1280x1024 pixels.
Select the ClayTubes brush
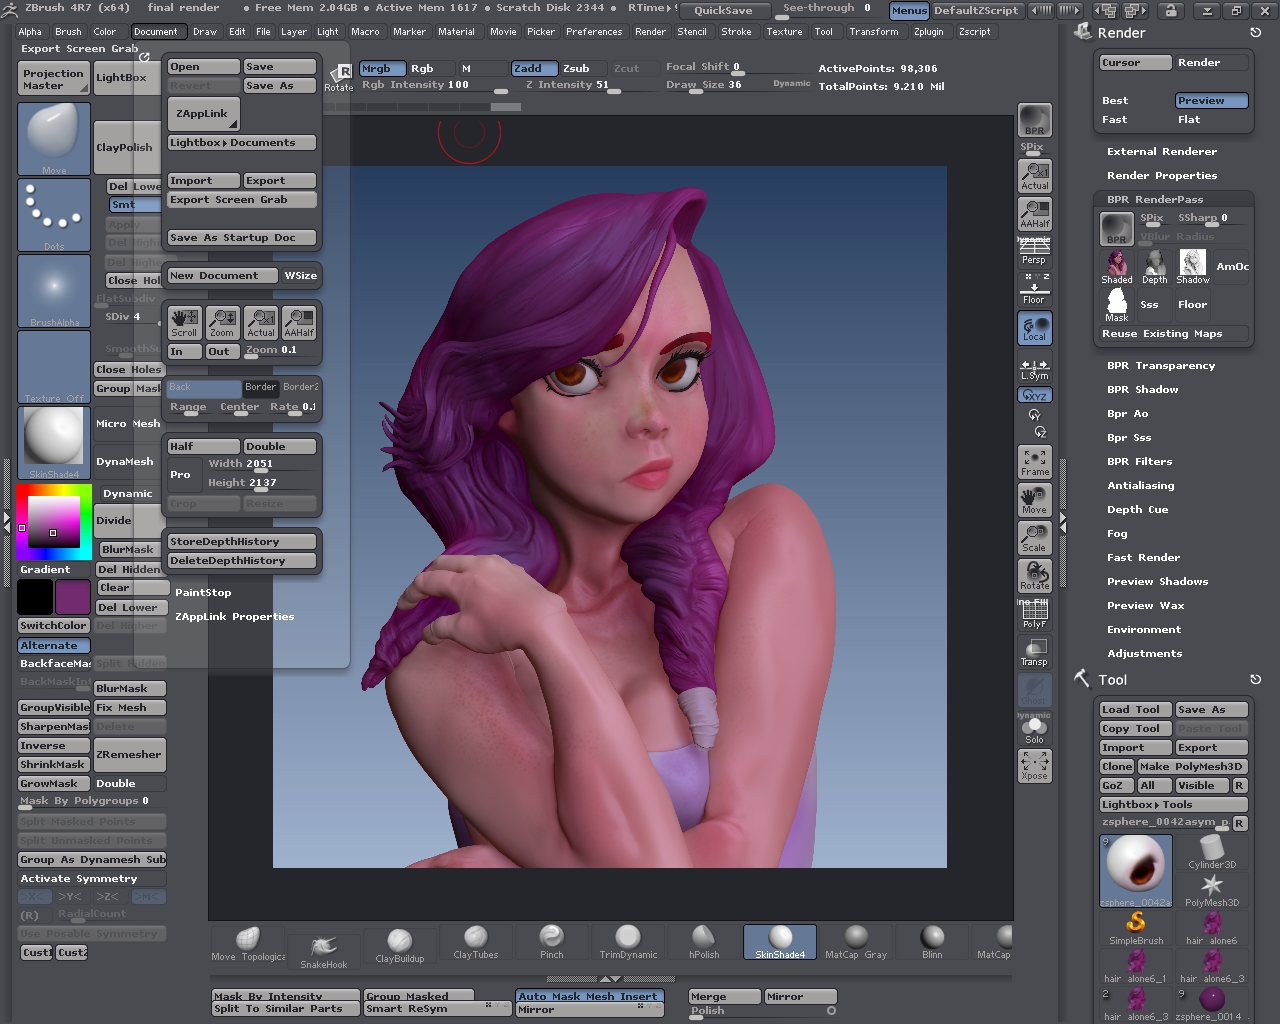(476, 942)
